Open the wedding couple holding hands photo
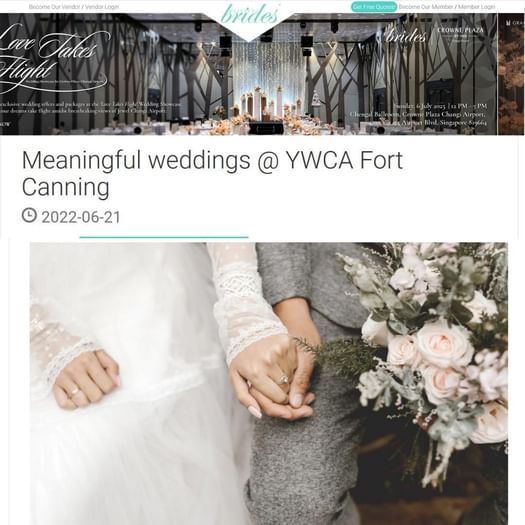The image size is (525, 525). click(269, 383)
